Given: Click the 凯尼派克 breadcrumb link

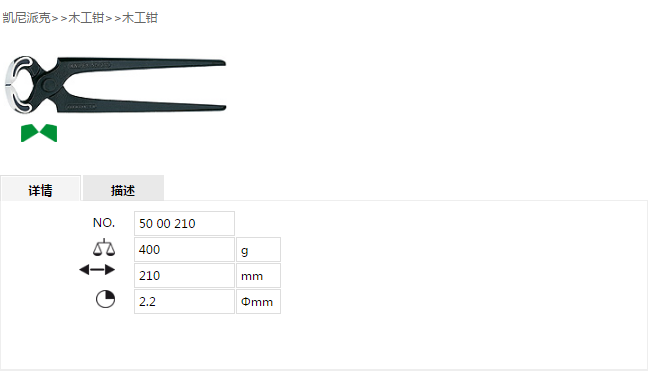Looking at the screenshot, I should click(x=27, y=18).
